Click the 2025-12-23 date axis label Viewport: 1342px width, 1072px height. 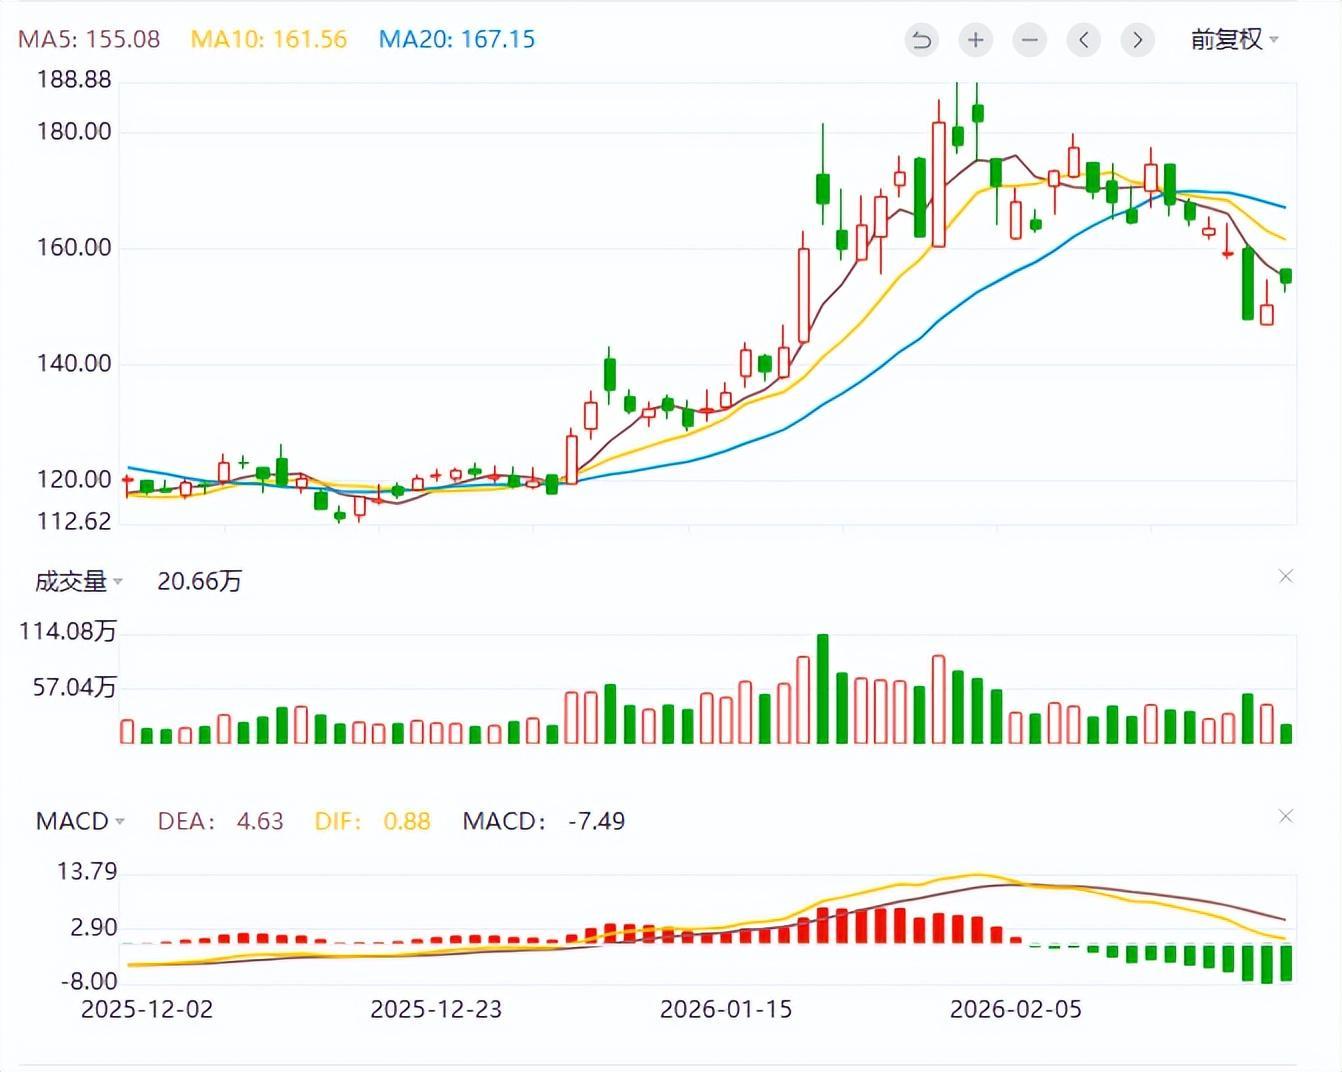point(436,1009)
